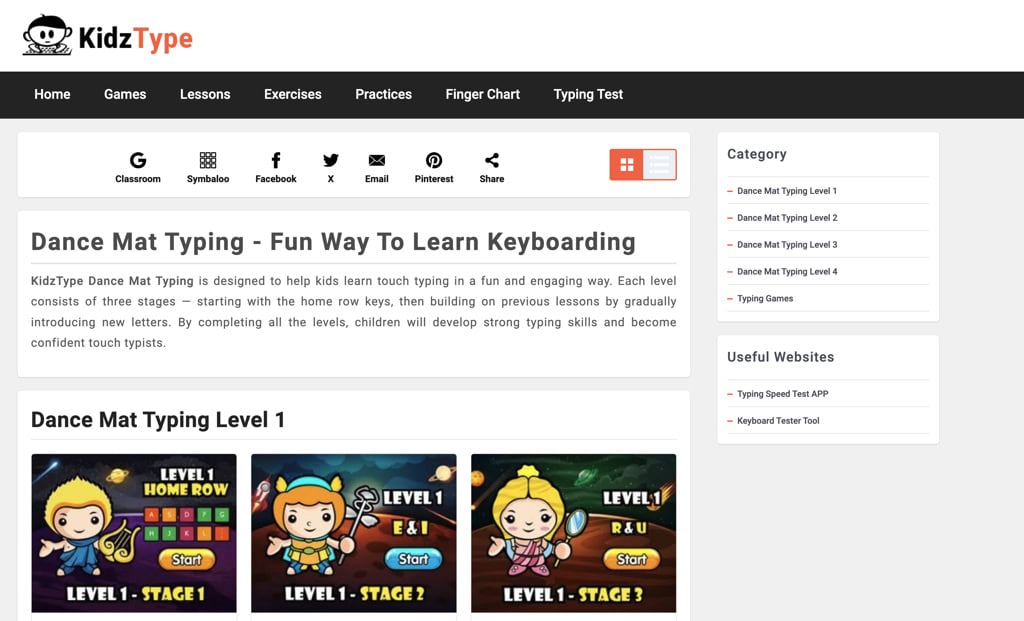Screen dimensions: 1024x621
Task: Open Dance Mat Typing Level 3 category link
Action: 787,244
